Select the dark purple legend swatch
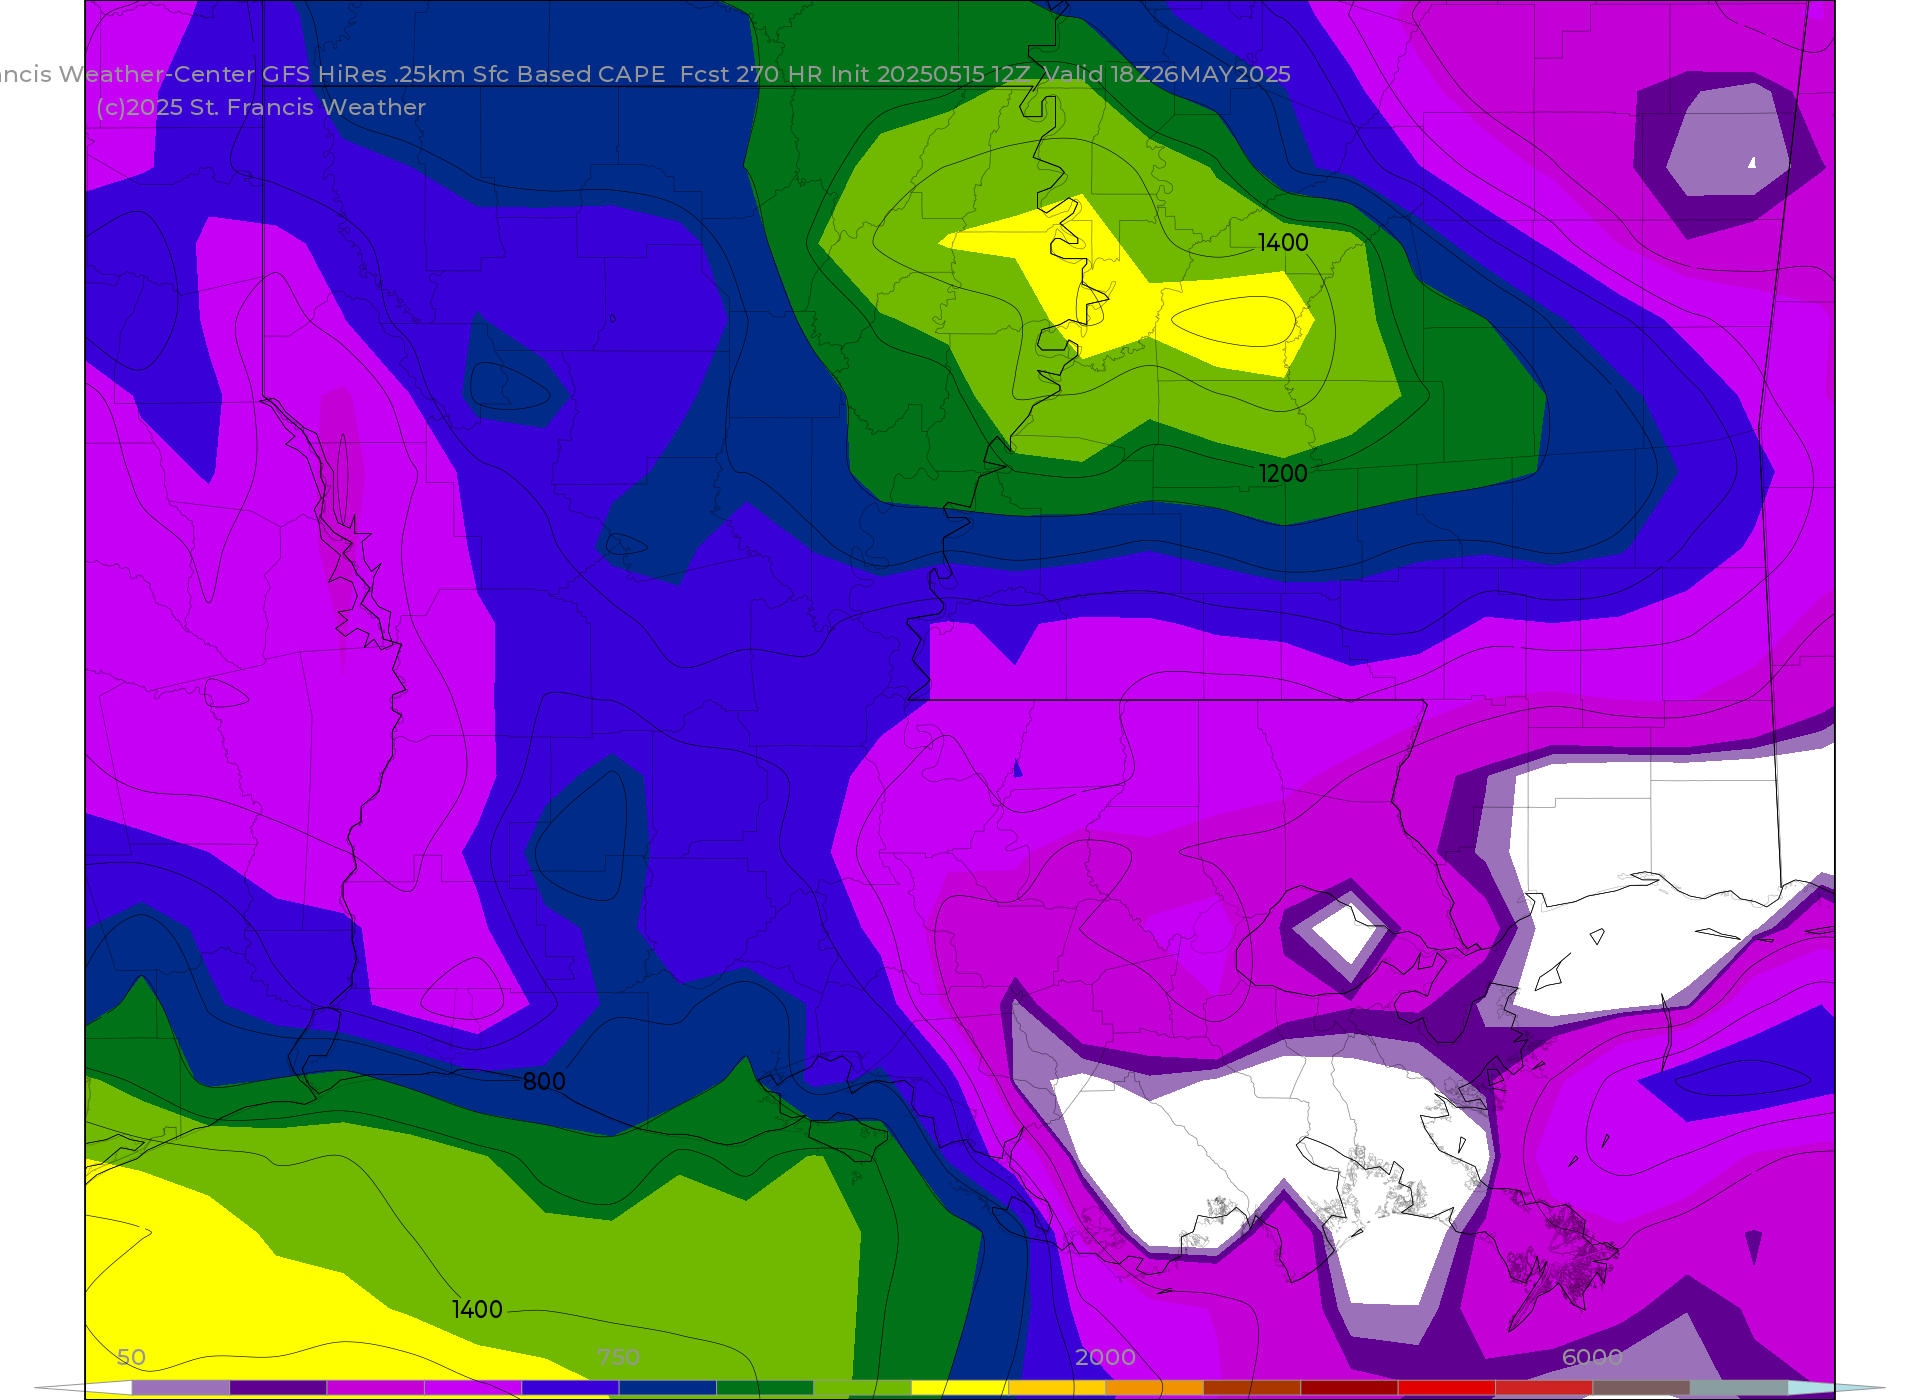This screenshot has width=1920, height=1400. (x=278, y=1388)
